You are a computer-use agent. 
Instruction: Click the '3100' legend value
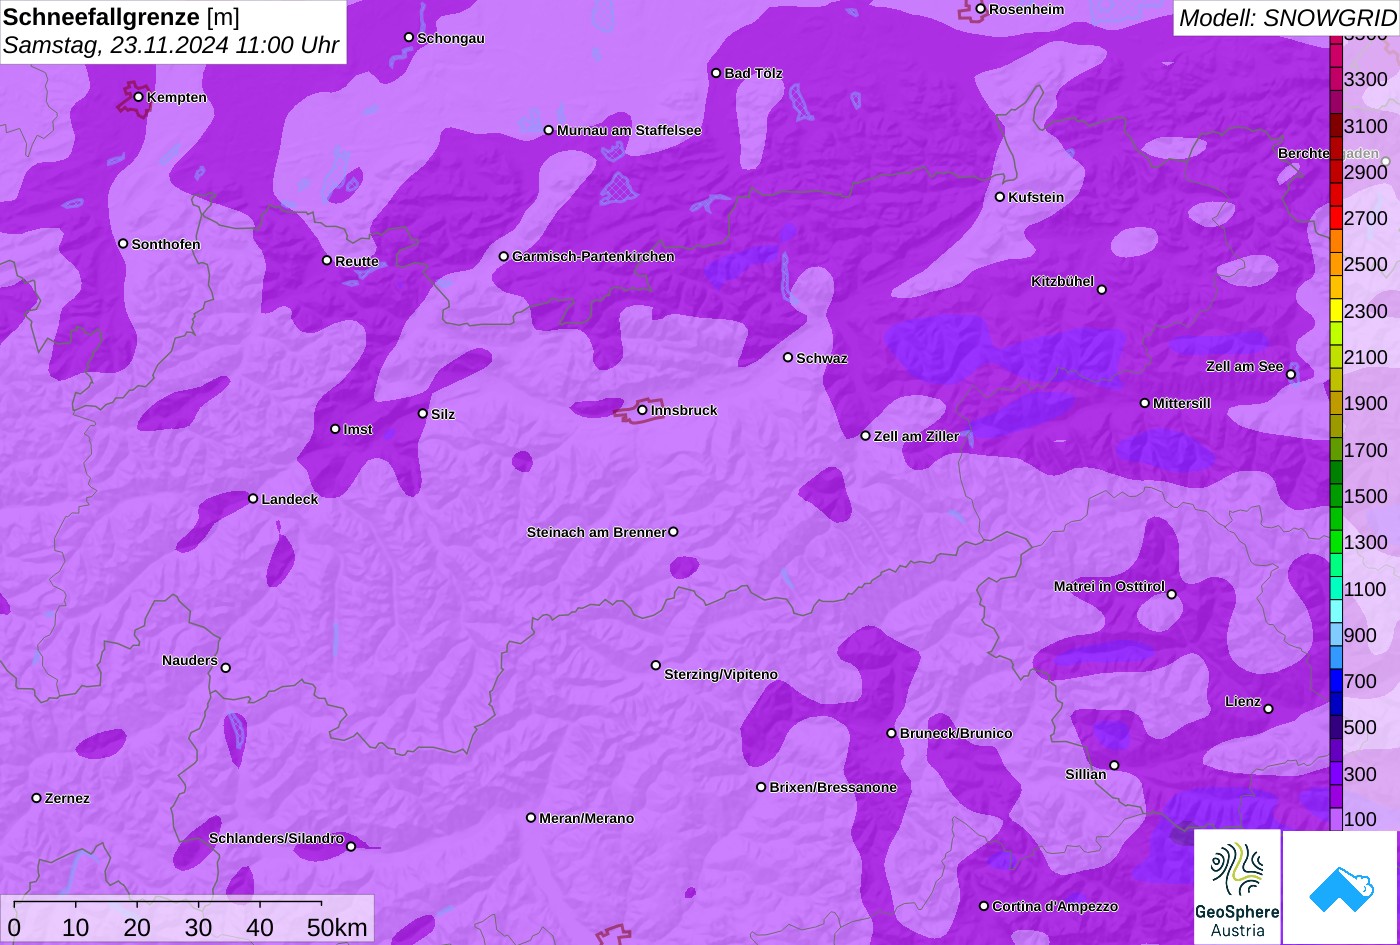click(1366, 126)
